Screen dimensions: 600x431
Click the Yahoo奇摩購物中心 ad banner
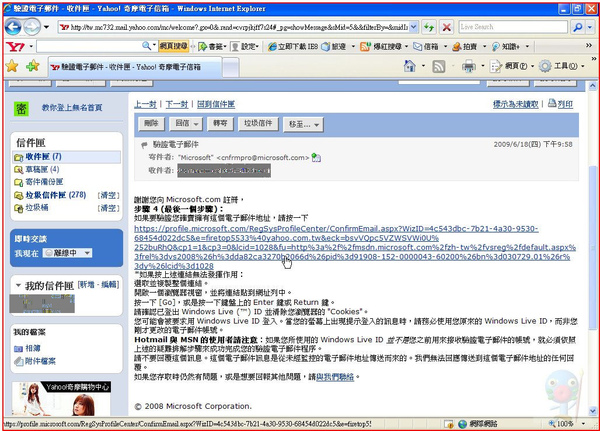(61, 398)
